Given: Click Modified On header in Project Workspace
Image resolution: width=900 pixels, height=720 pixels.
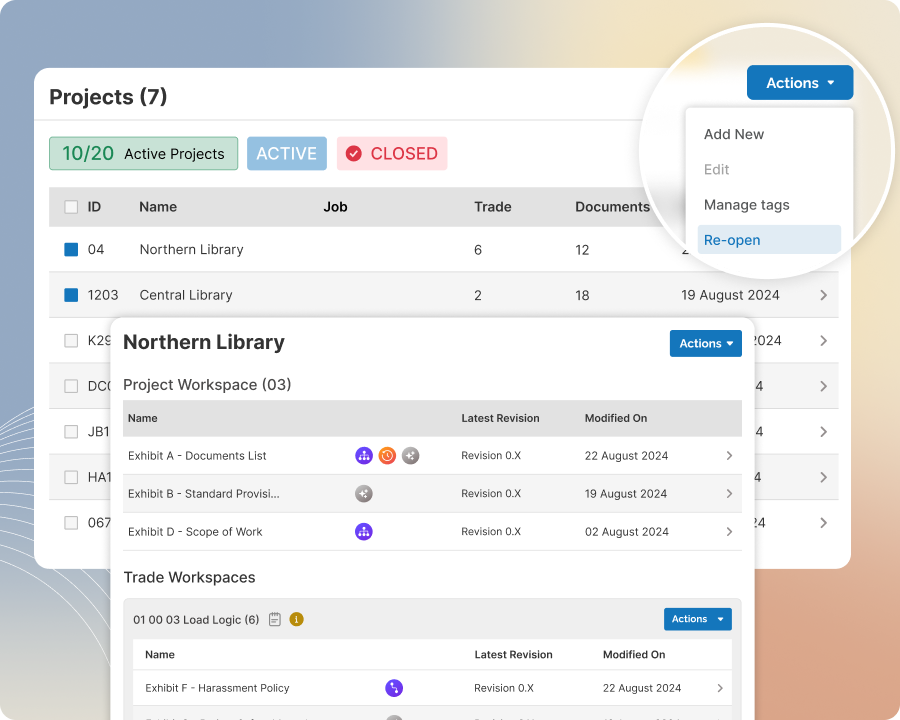Looking at the screenshot, I should (x=616, y=418).
